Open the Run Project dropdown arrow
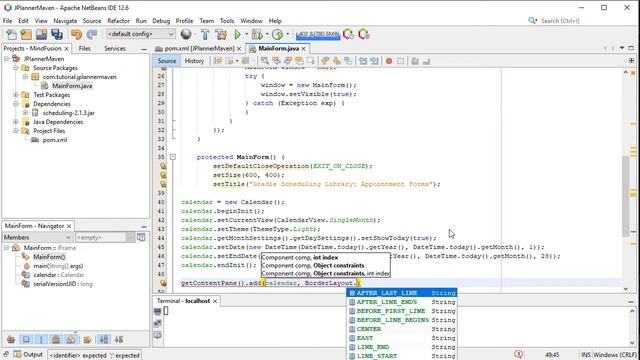640x360 pixels. [246, 34]
